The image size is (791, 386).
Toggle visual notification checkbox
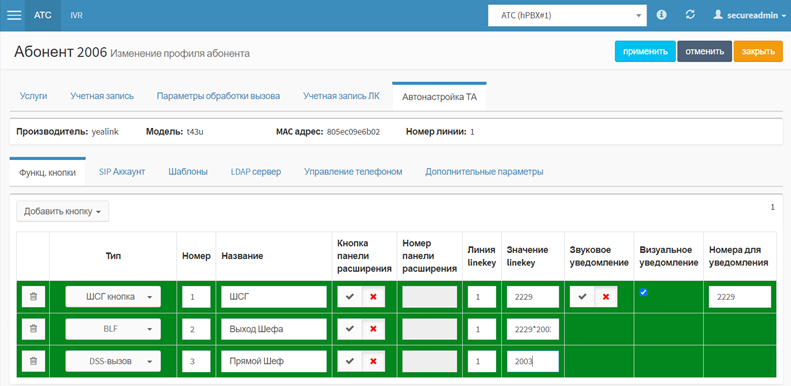click(x=643, y=293)
